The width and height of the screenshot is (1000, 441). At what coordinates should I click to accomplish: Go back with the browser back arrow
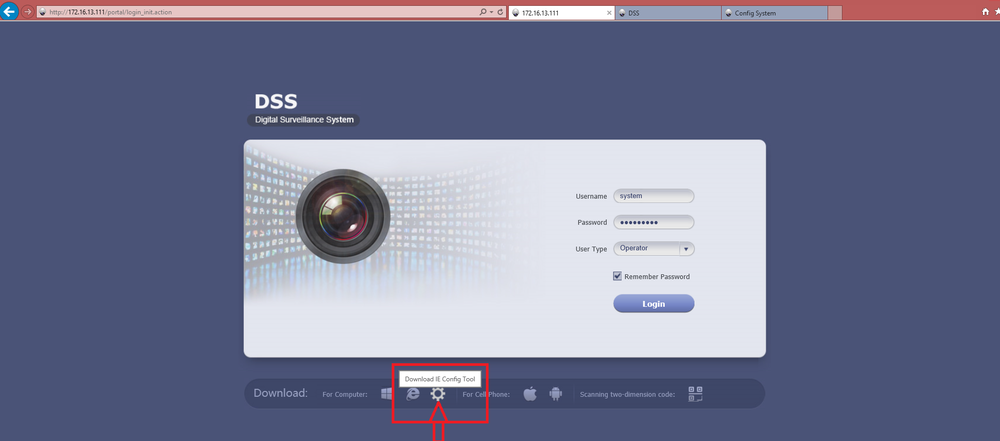tap(8, 11)
